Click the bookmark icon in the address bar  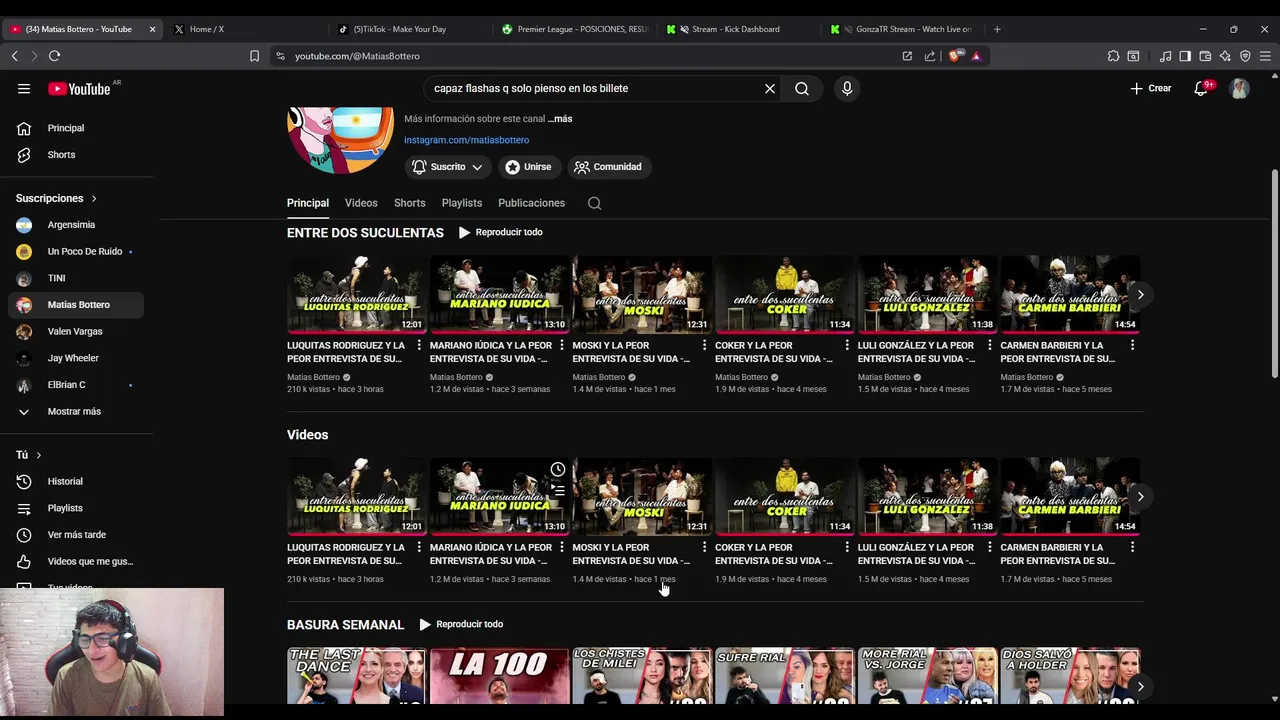pos(254,56)
